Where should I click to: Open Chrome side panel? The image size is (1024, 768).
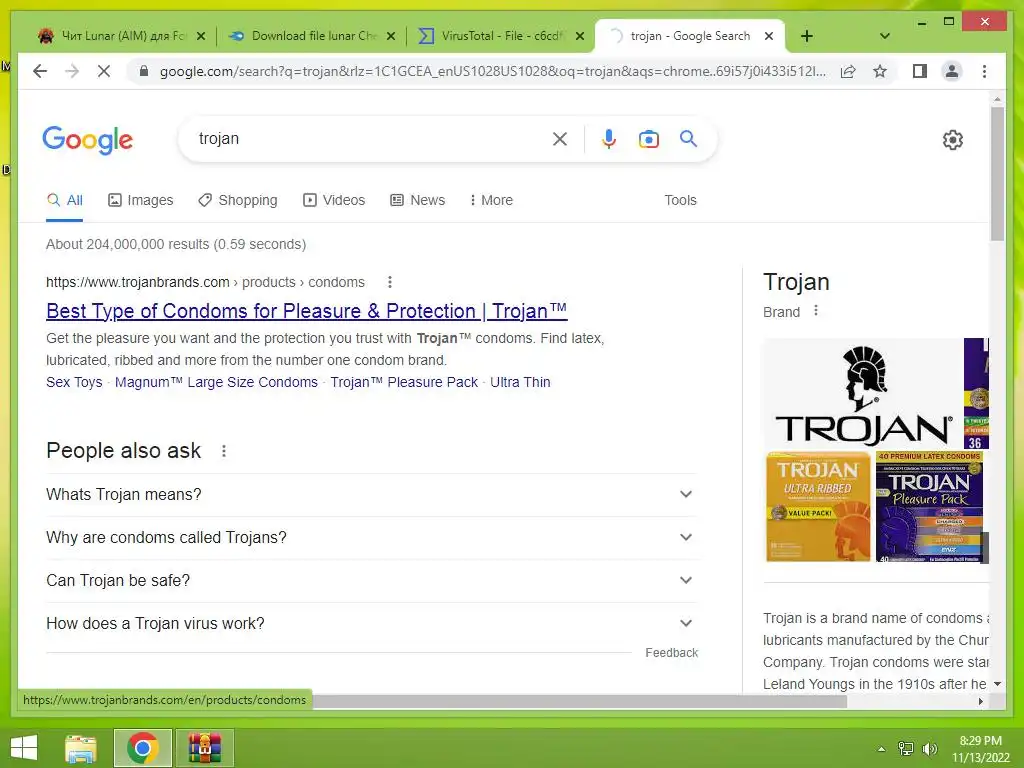pyautogui.click(x=920, y=71)
